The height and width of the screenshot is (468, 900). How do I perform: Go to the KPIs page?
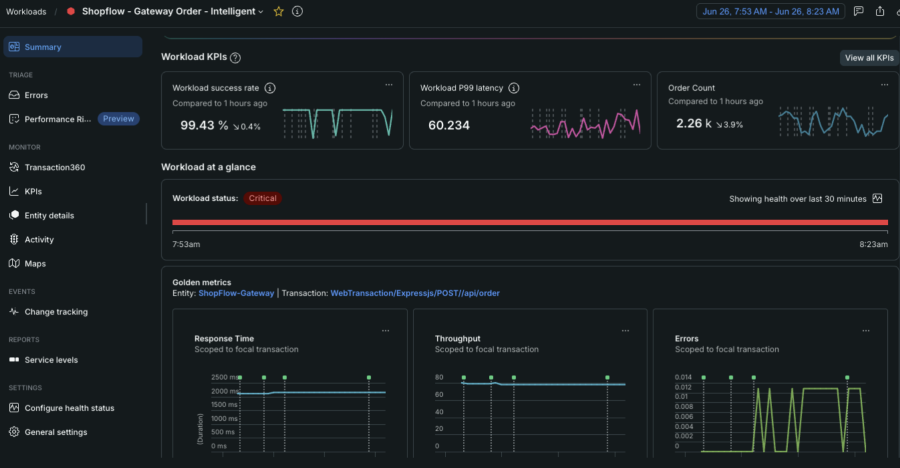point(33,191)
